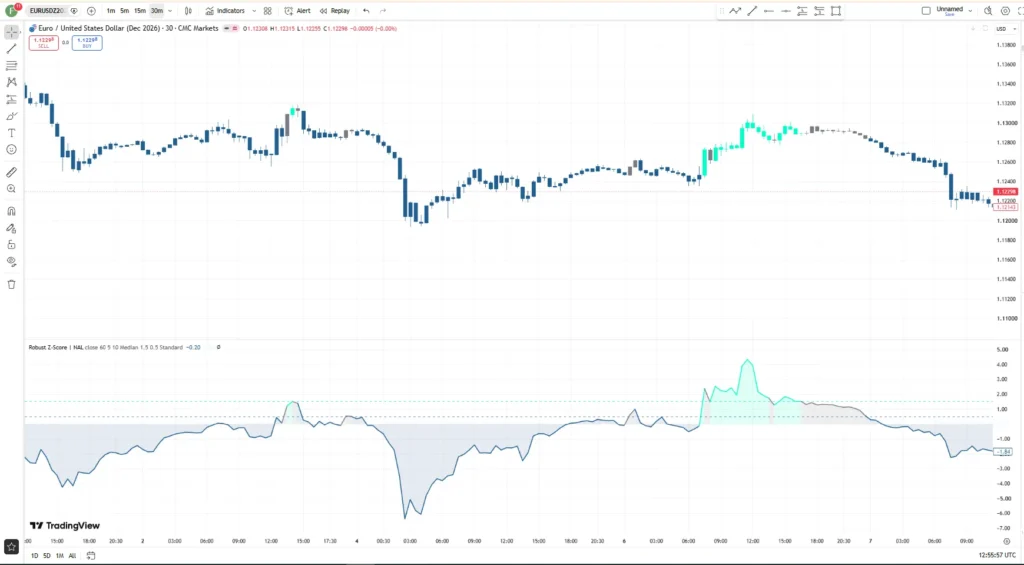Choose the horizontal line favorite tool
1024x565 pixels.
click(769, 10)
